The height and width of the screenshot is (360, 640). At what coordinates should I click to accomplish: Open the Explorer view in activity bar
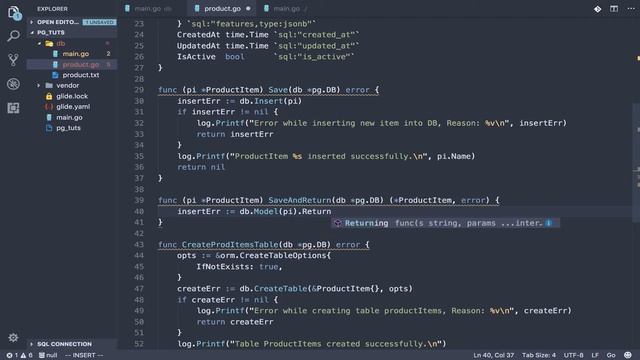tap(14, 12)
